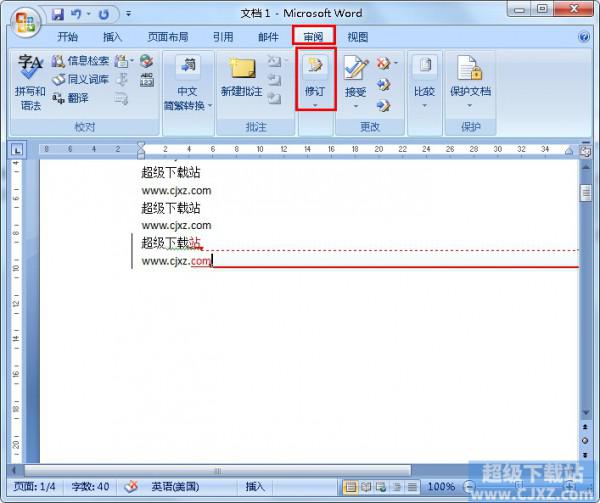Image resolution: width=600 pixels, height=503 pixels.
Task: Click the previous comment icon
Action: [x=274, y=80]
